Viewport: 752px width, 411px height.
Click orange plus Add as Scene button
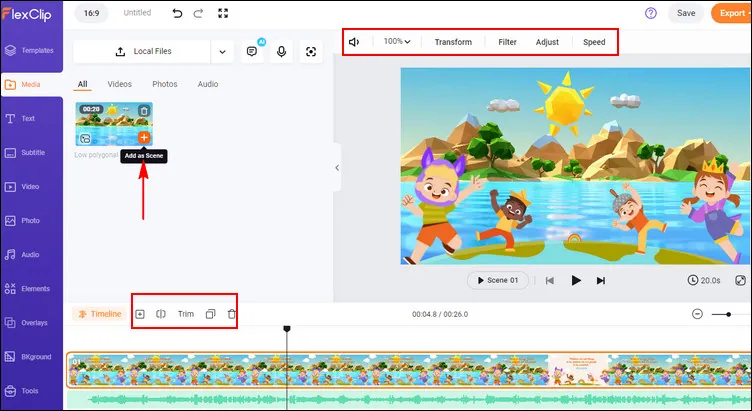[143, 137]
